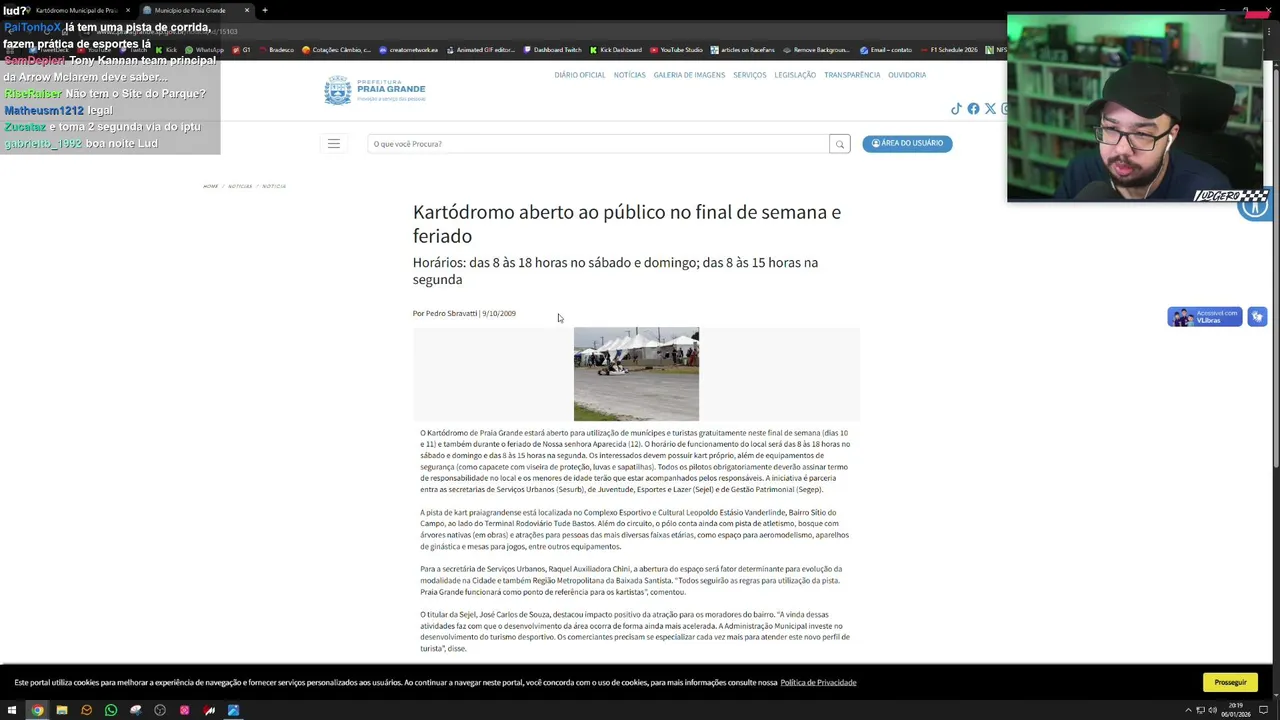The image size is (1280, 720).
Task: Open the G1 bookmark
Action: 242,50
